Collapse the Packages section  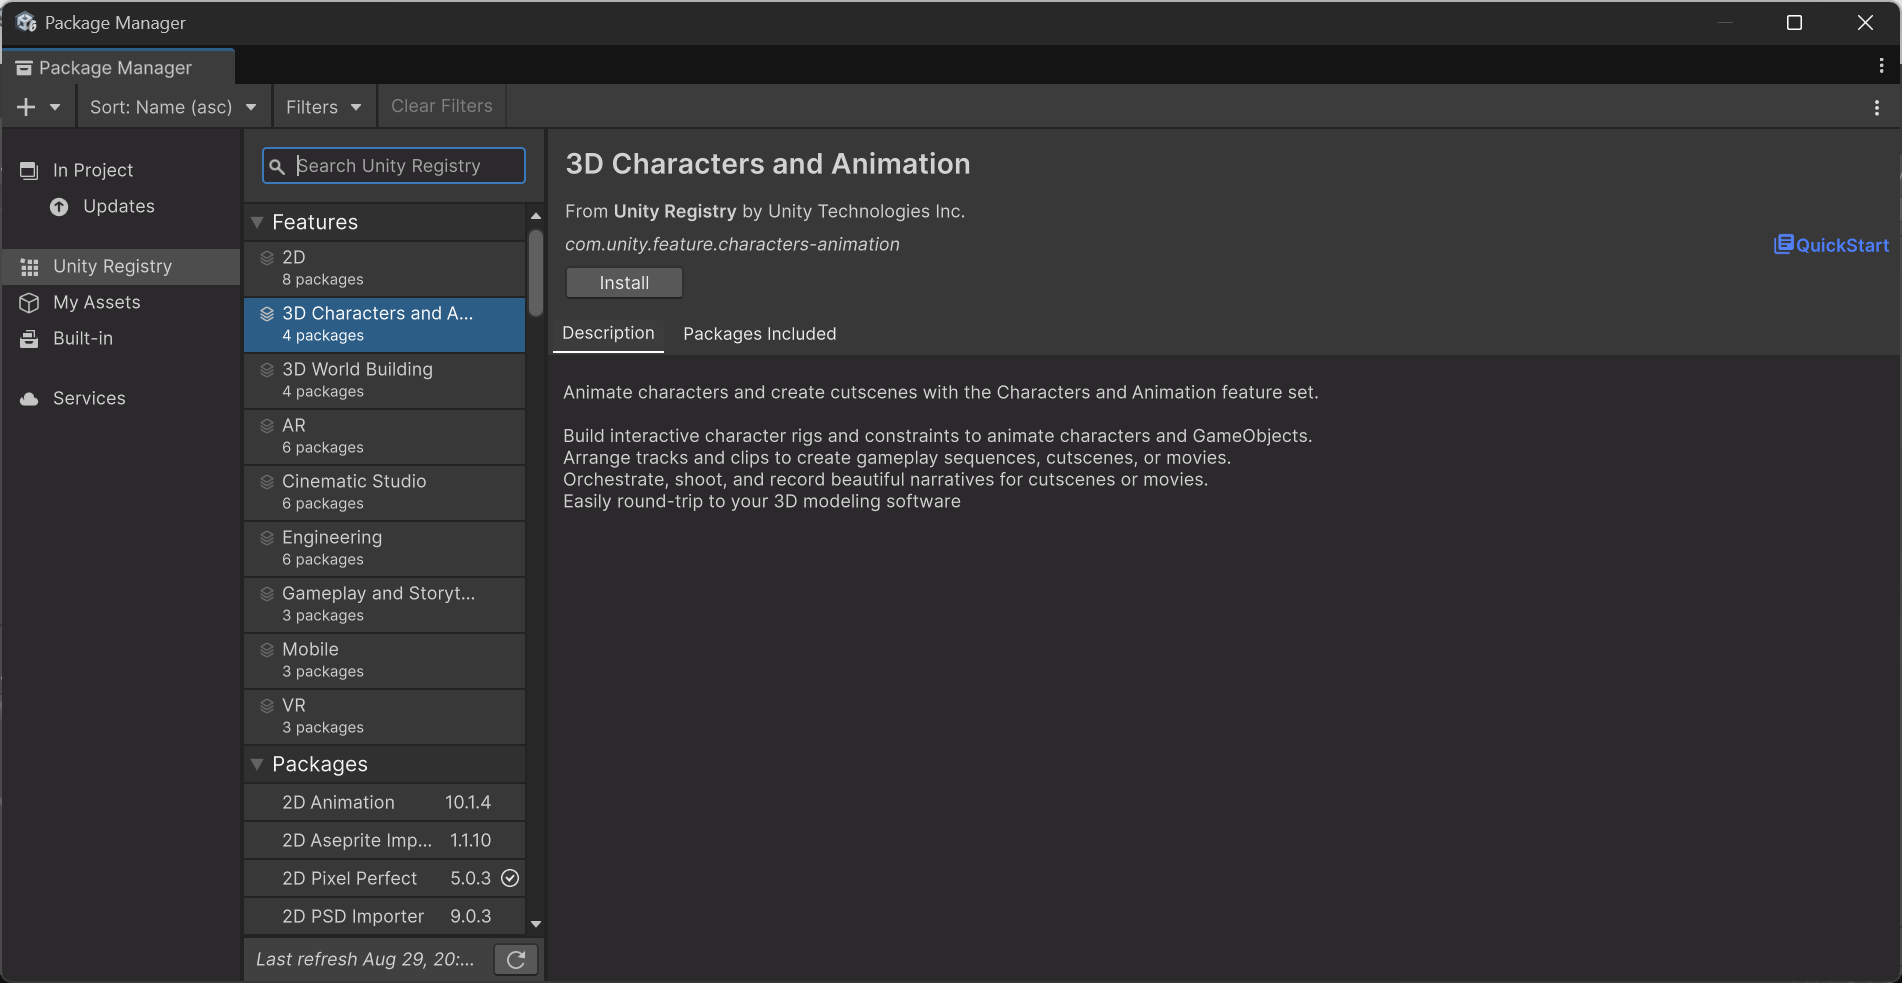(x=257, y=764)
